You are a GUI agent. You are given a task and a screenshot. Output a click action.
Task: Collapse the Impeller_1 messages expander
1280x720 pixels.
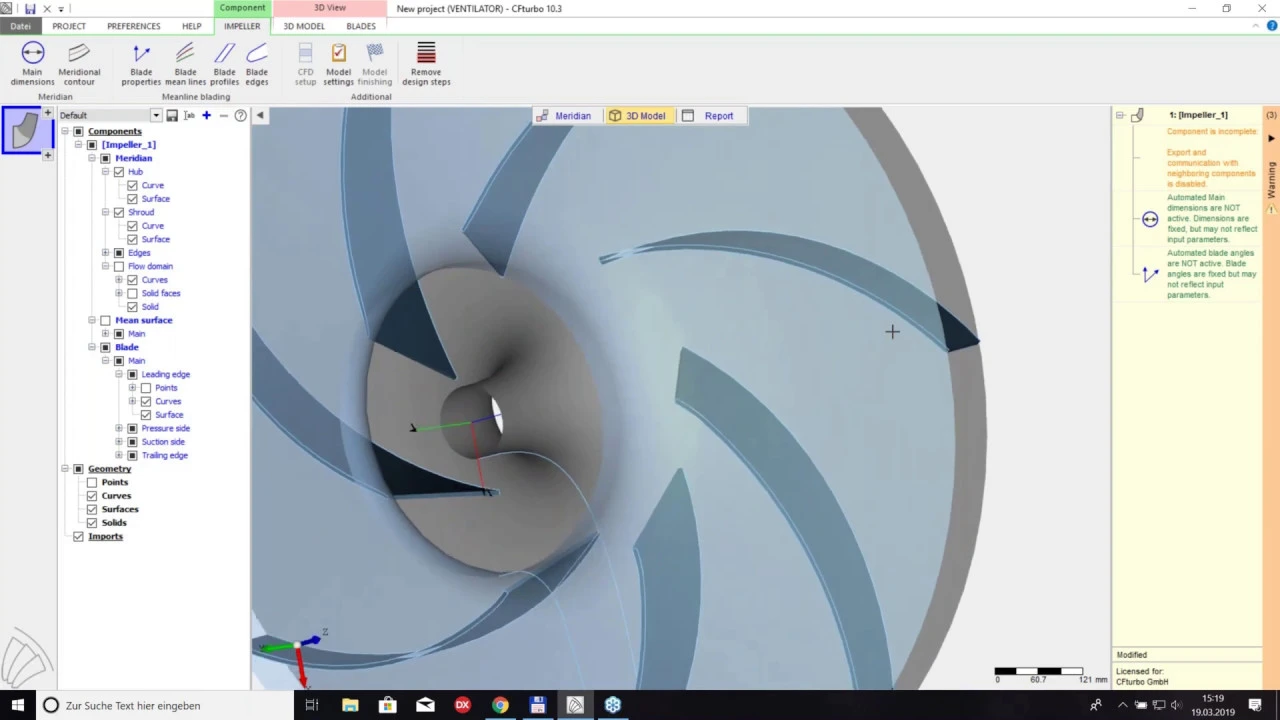coord(1120,115)
